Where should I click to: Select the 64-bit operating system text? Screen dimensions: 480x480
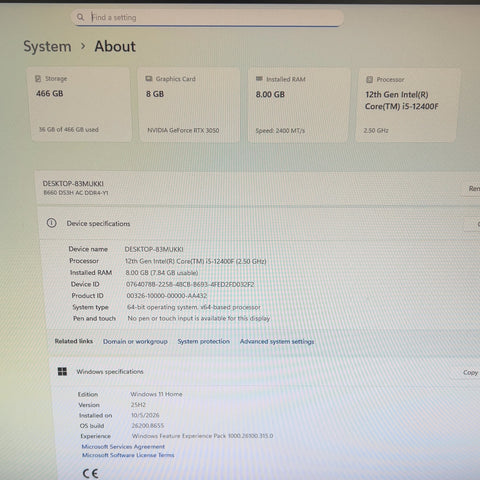point(194,307)
